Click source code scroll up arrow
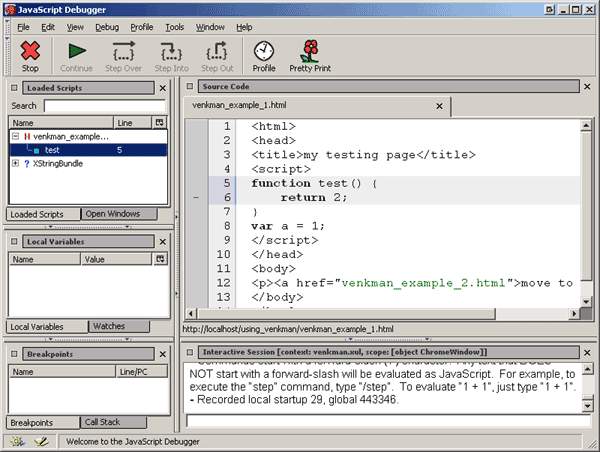This screenshot has height=452, width=600. [586, 125]
